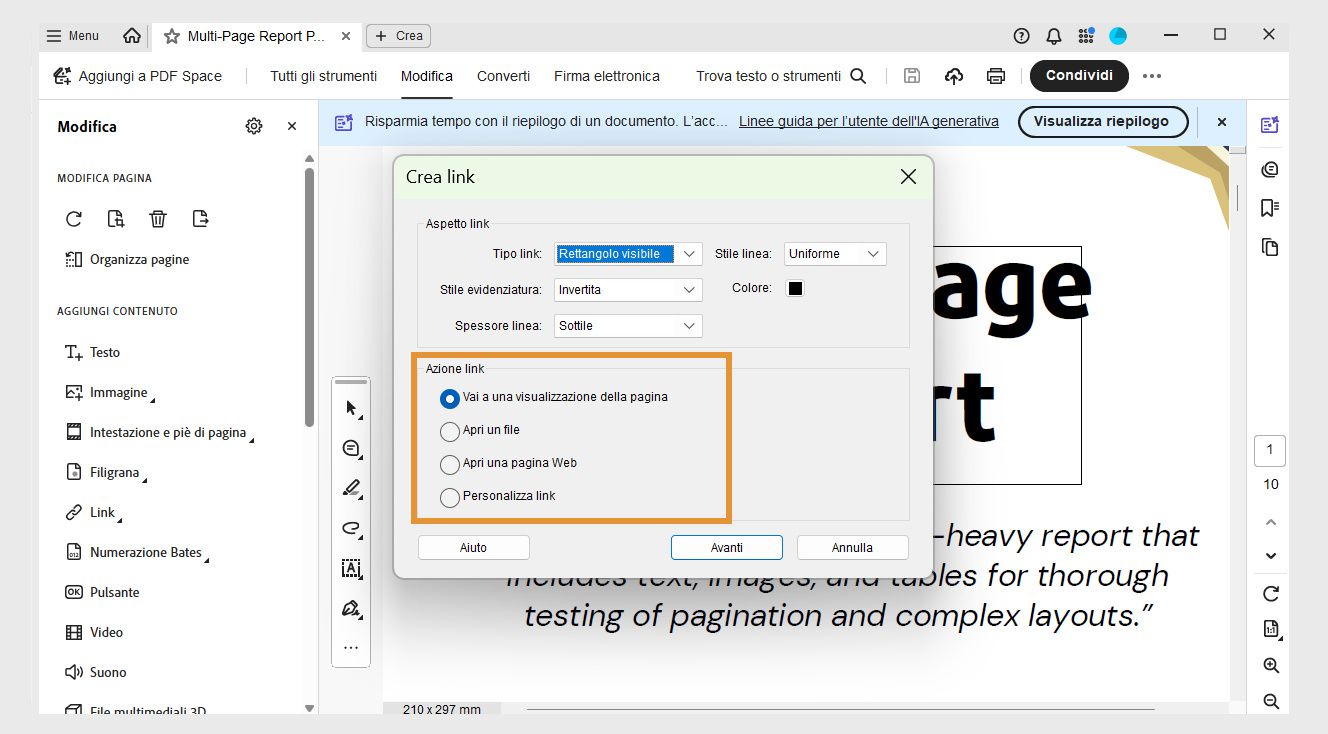Choose 'Personalizza link' option
The width and height of the screenshot is (1328, 734).
click(x=450, y=496)
